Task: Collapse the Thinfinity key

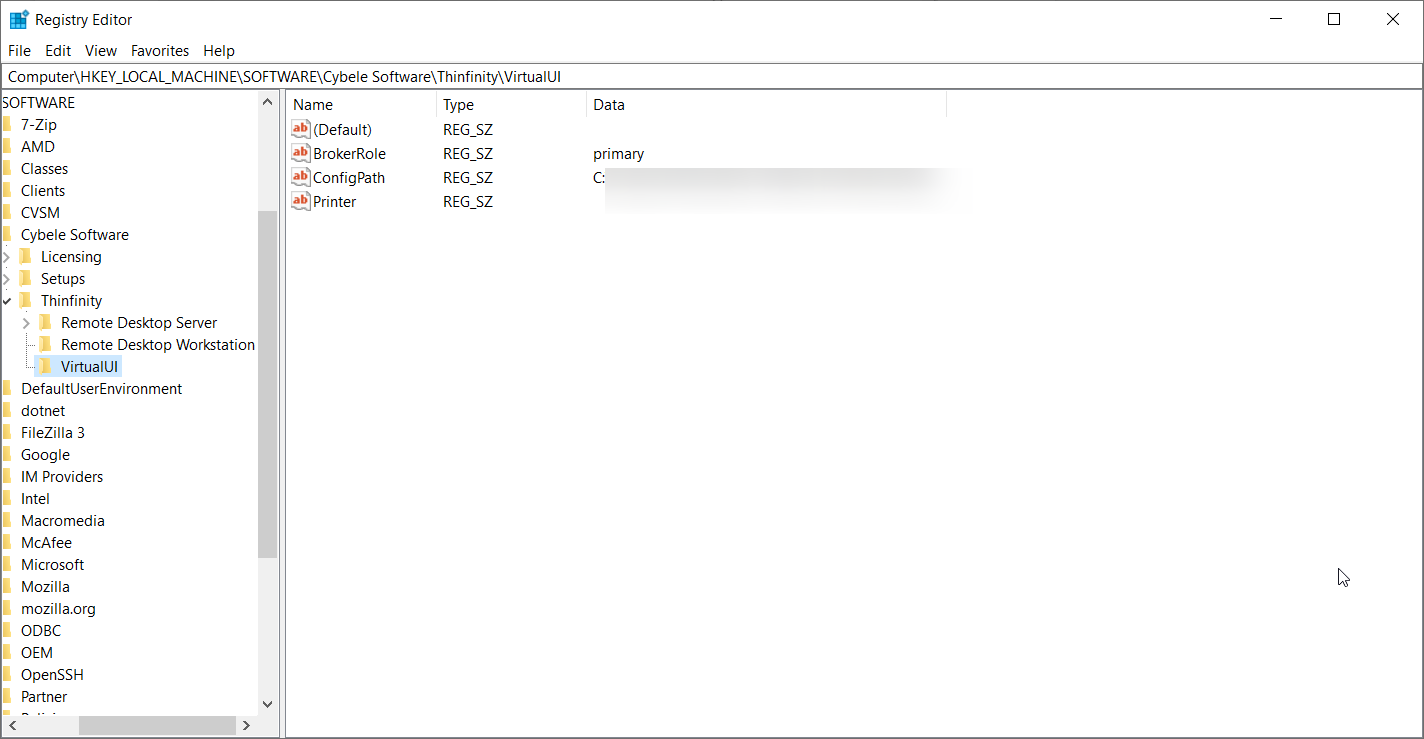Action: click(7, 301)
